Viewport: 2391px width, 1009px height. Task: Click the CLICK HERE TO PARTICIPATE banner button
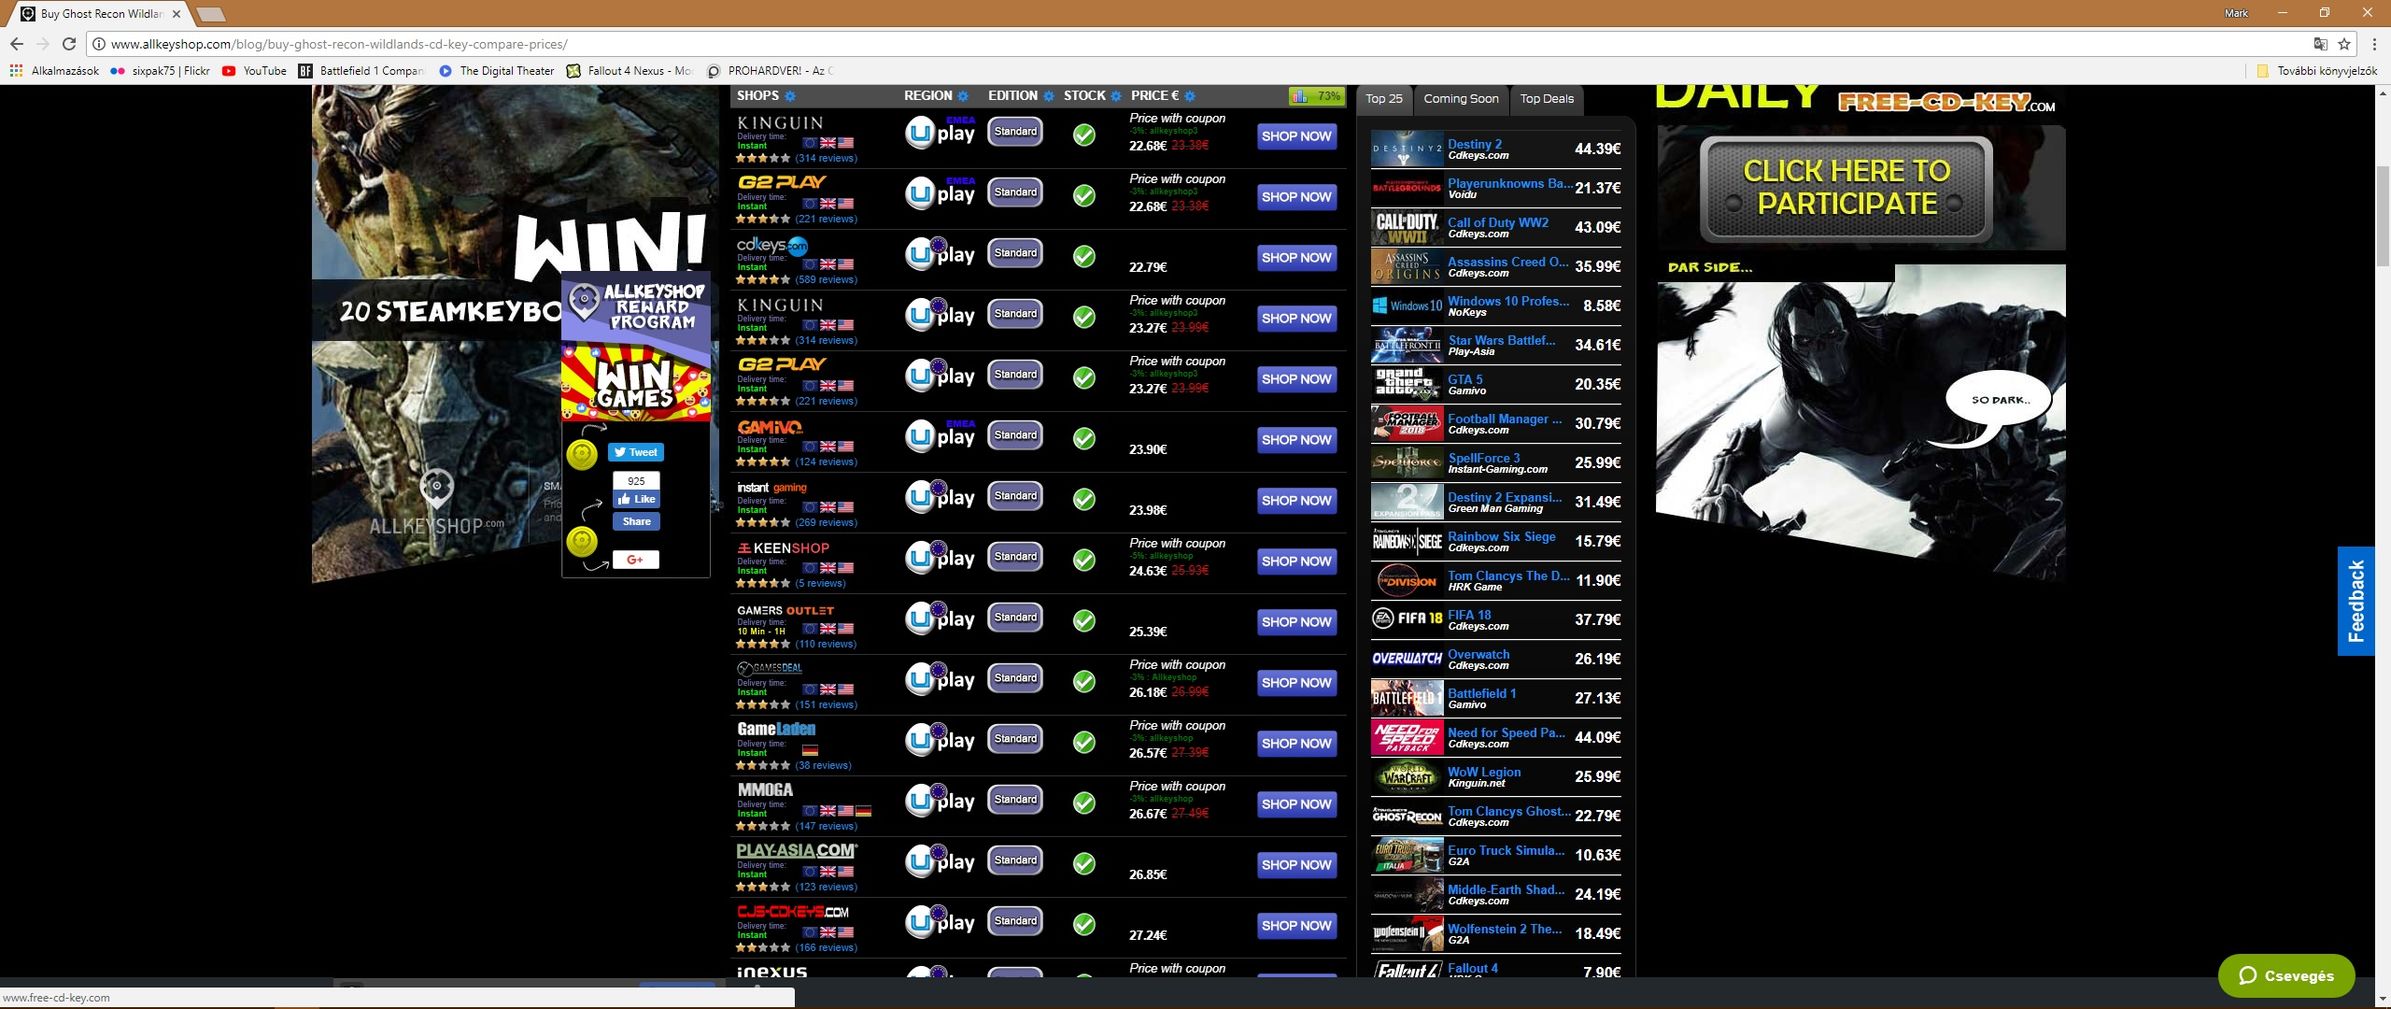tap(1846, 188)
